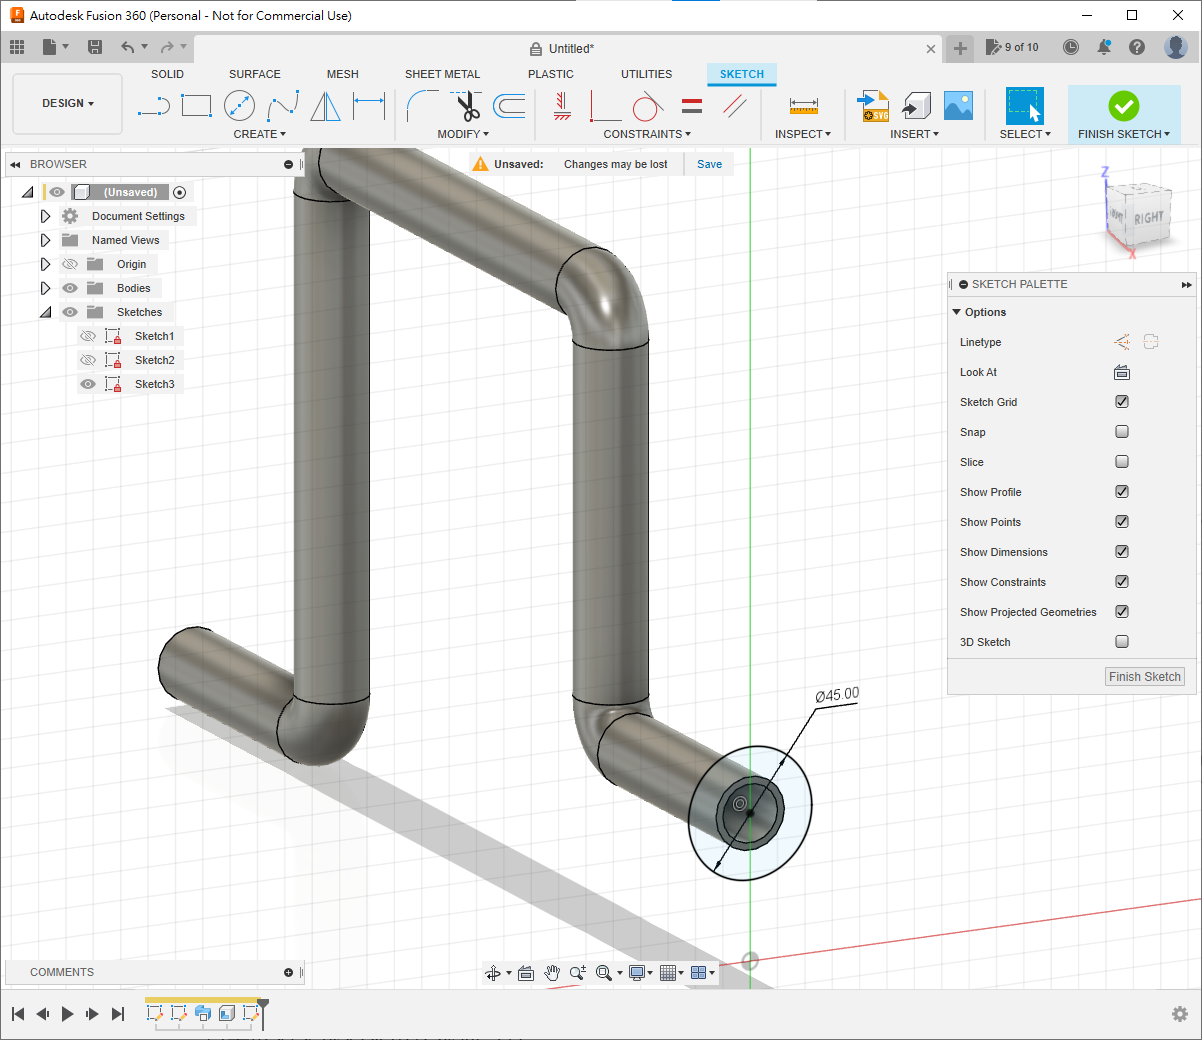Click the Save link in warning bar
1202x1040 pixels.
point(709,164)
